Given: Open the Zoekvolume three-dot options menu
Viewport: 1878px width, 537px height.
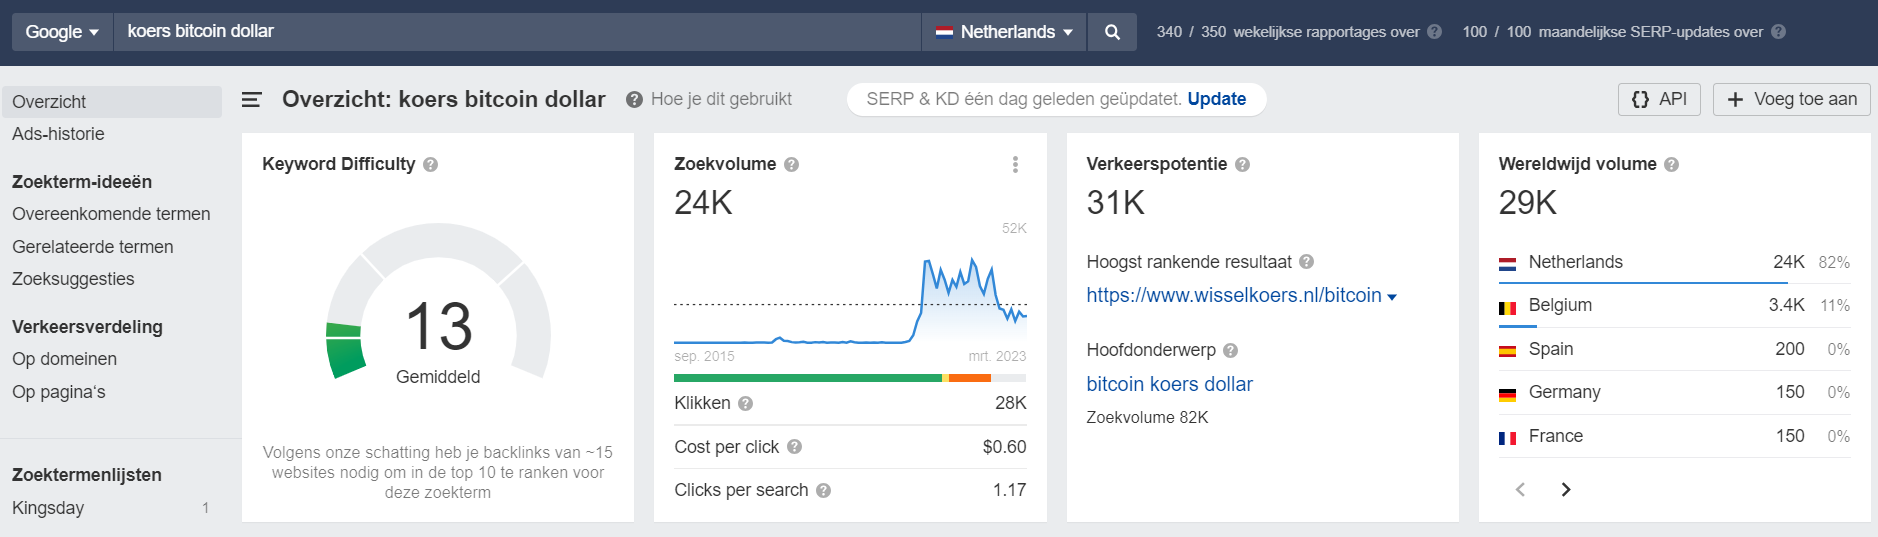Looking at the screenshot, I should click(x=1015, y=164).
